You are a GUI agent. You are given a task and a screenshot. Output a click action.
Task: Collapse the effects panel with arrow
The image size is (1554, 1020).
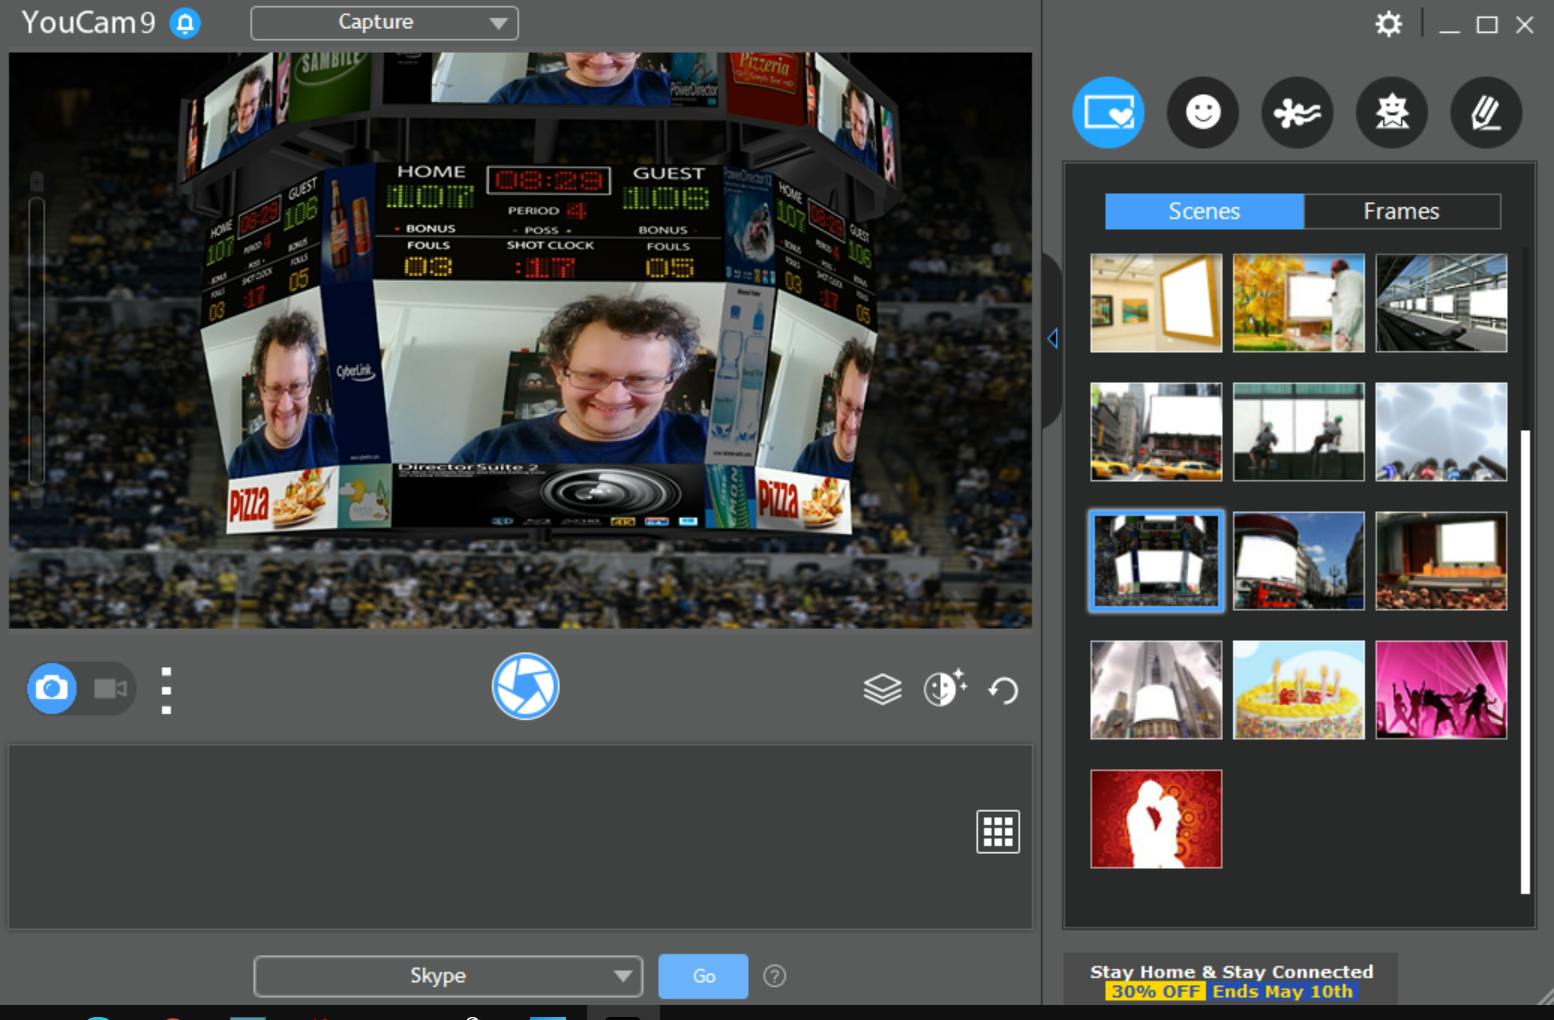(x=1052, y=339)
